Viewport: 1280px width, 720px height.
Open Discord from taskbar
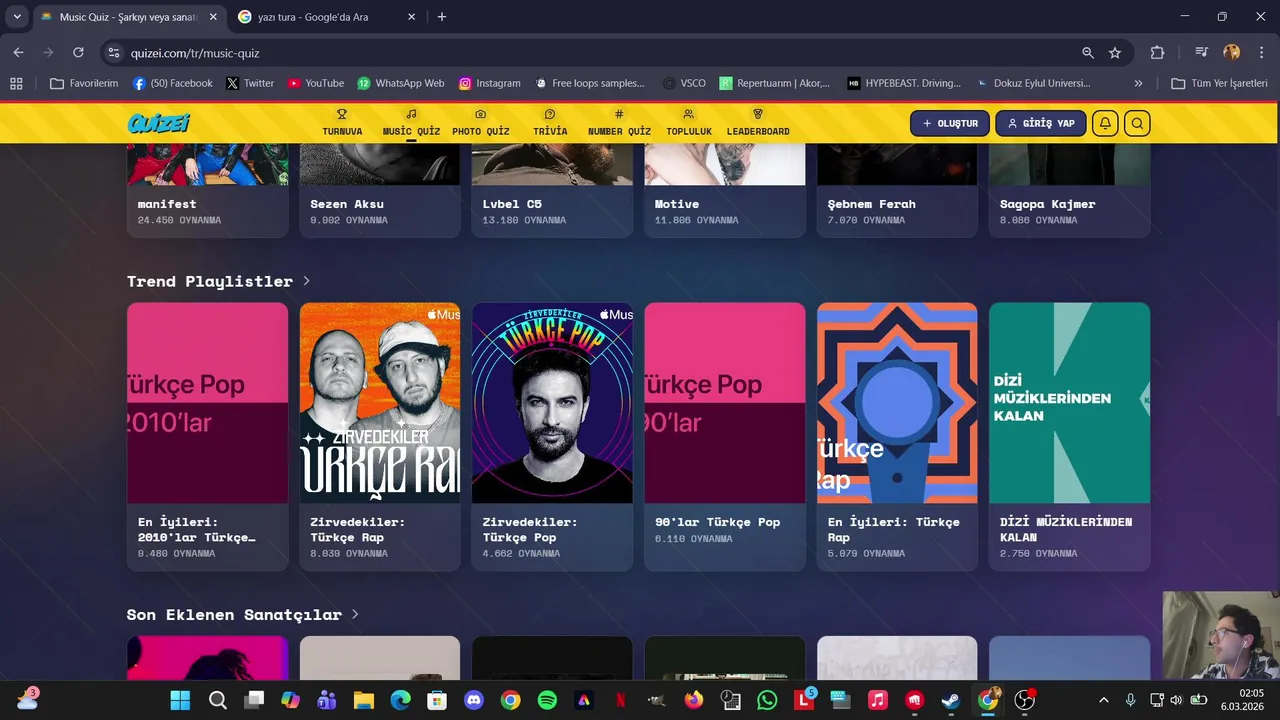pos(474,700)
